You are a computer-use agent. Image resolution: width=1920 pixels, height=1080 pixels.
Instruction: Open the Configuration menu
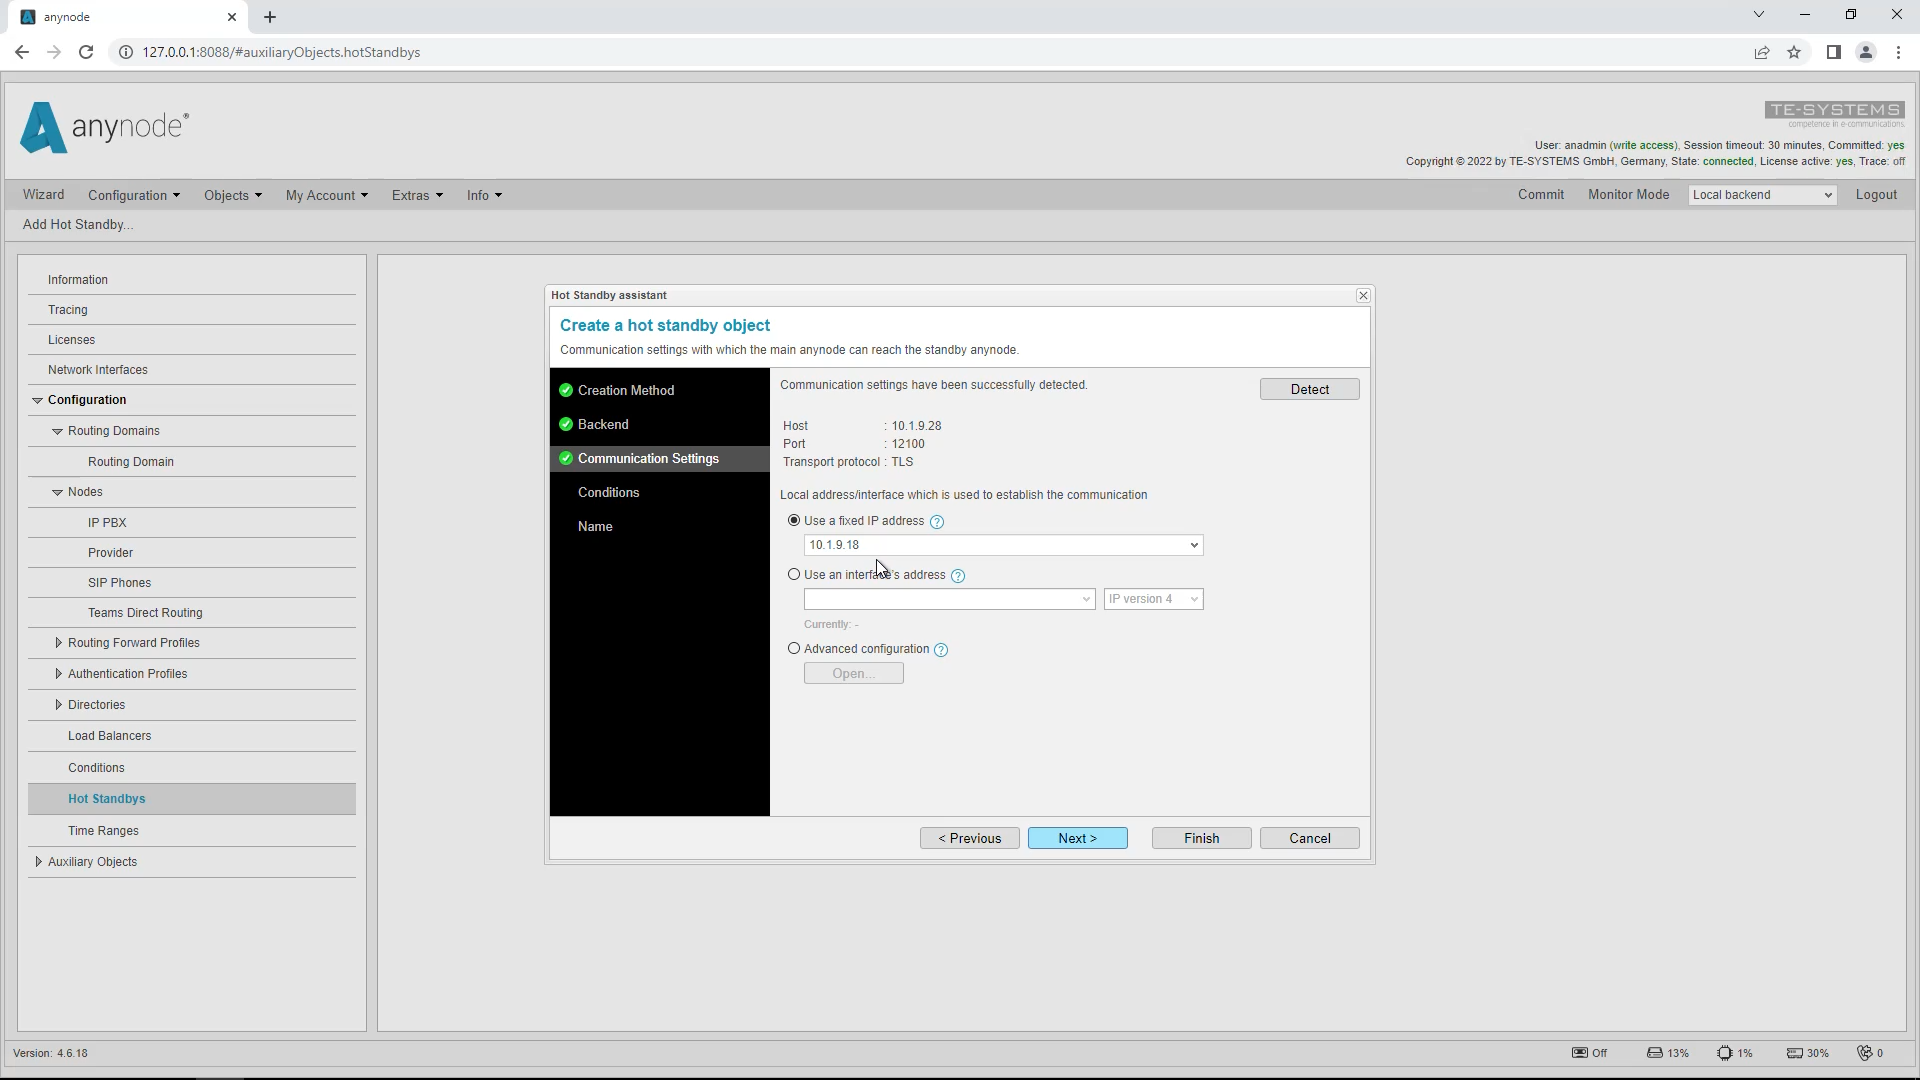pos(134,195)
